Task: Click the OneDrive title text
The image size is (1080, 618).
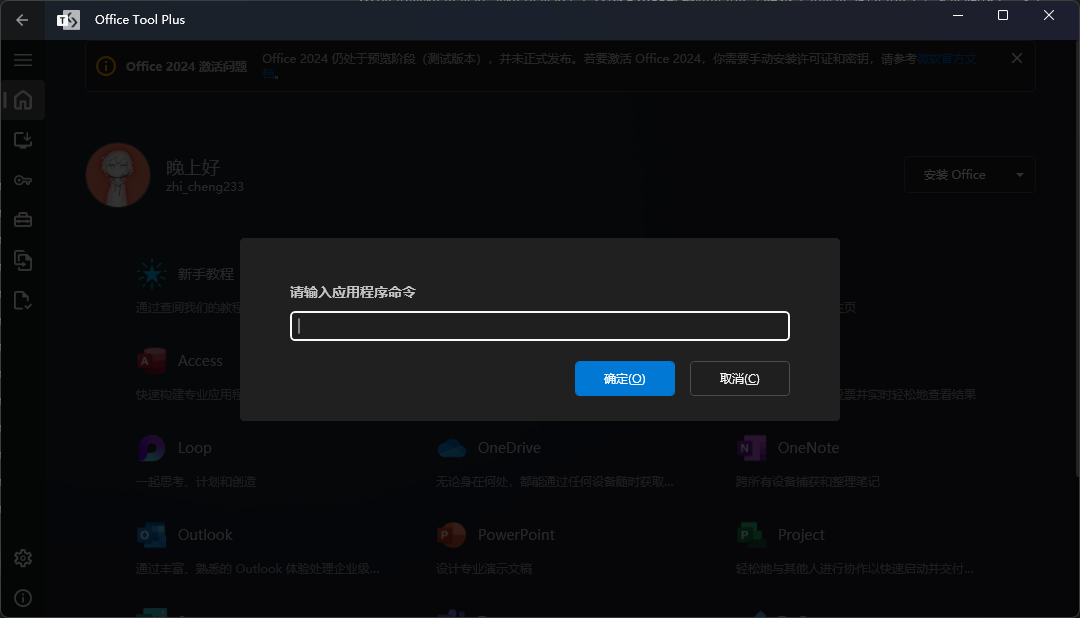Action: (509, 448)
